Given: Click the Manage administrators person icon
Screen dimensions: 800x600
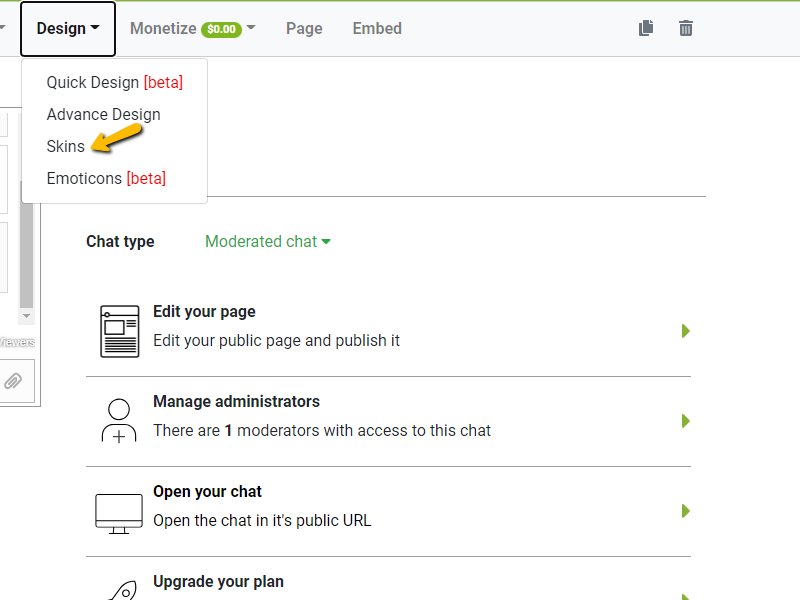Looking at the screenshot, I should click(x=119, y=421).
